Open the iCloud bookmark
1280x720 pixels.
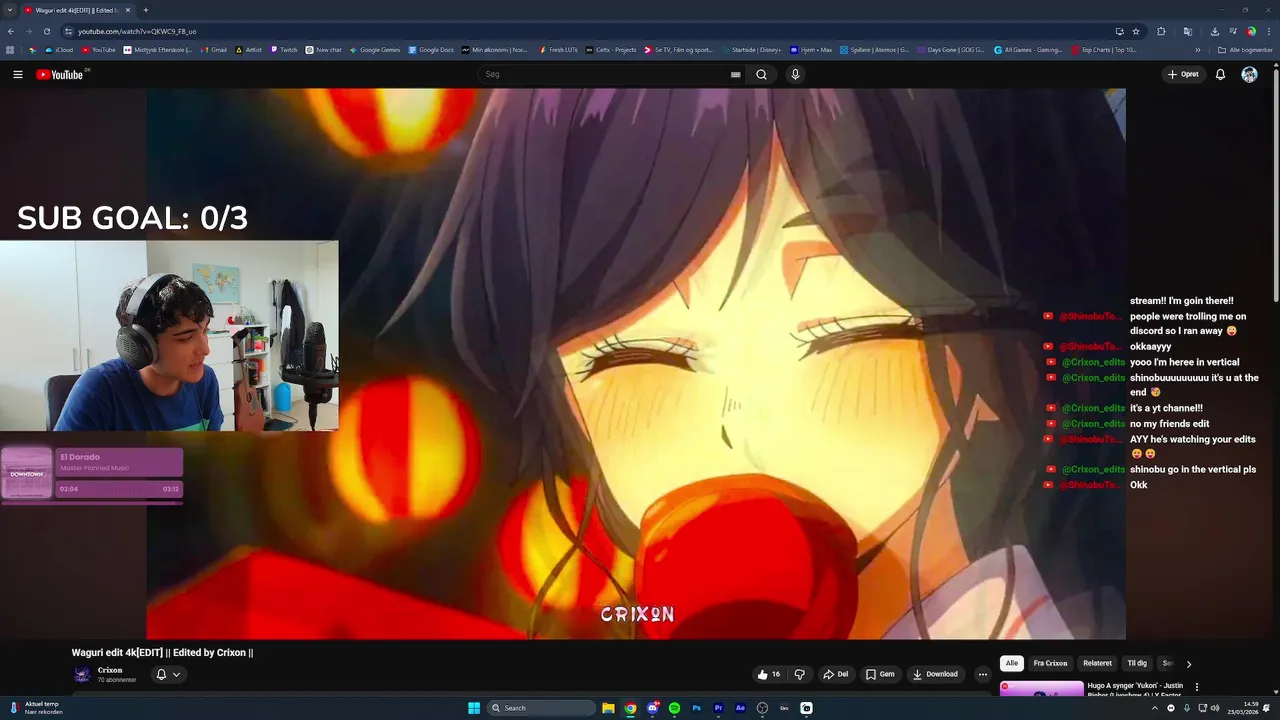[x=59, y=50]
